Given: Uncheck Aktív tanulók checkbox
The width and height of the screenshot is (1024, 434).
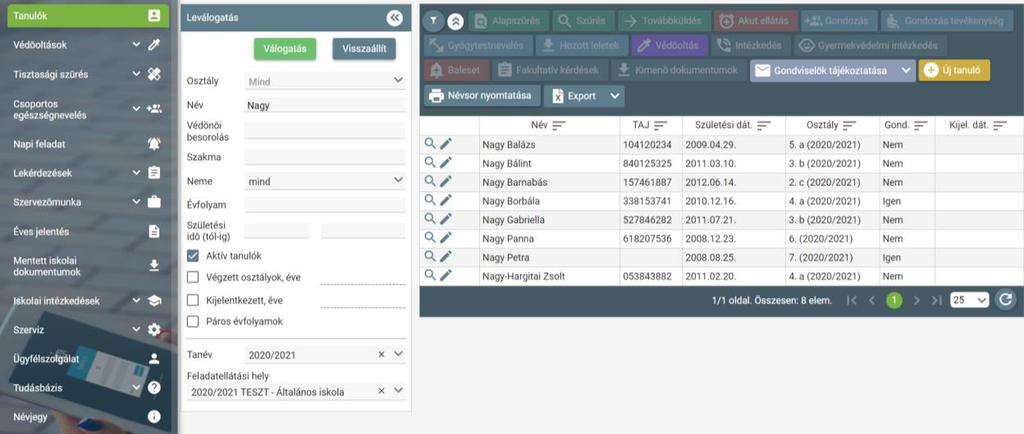Looking at the screenshot, I should coord(193,256).
